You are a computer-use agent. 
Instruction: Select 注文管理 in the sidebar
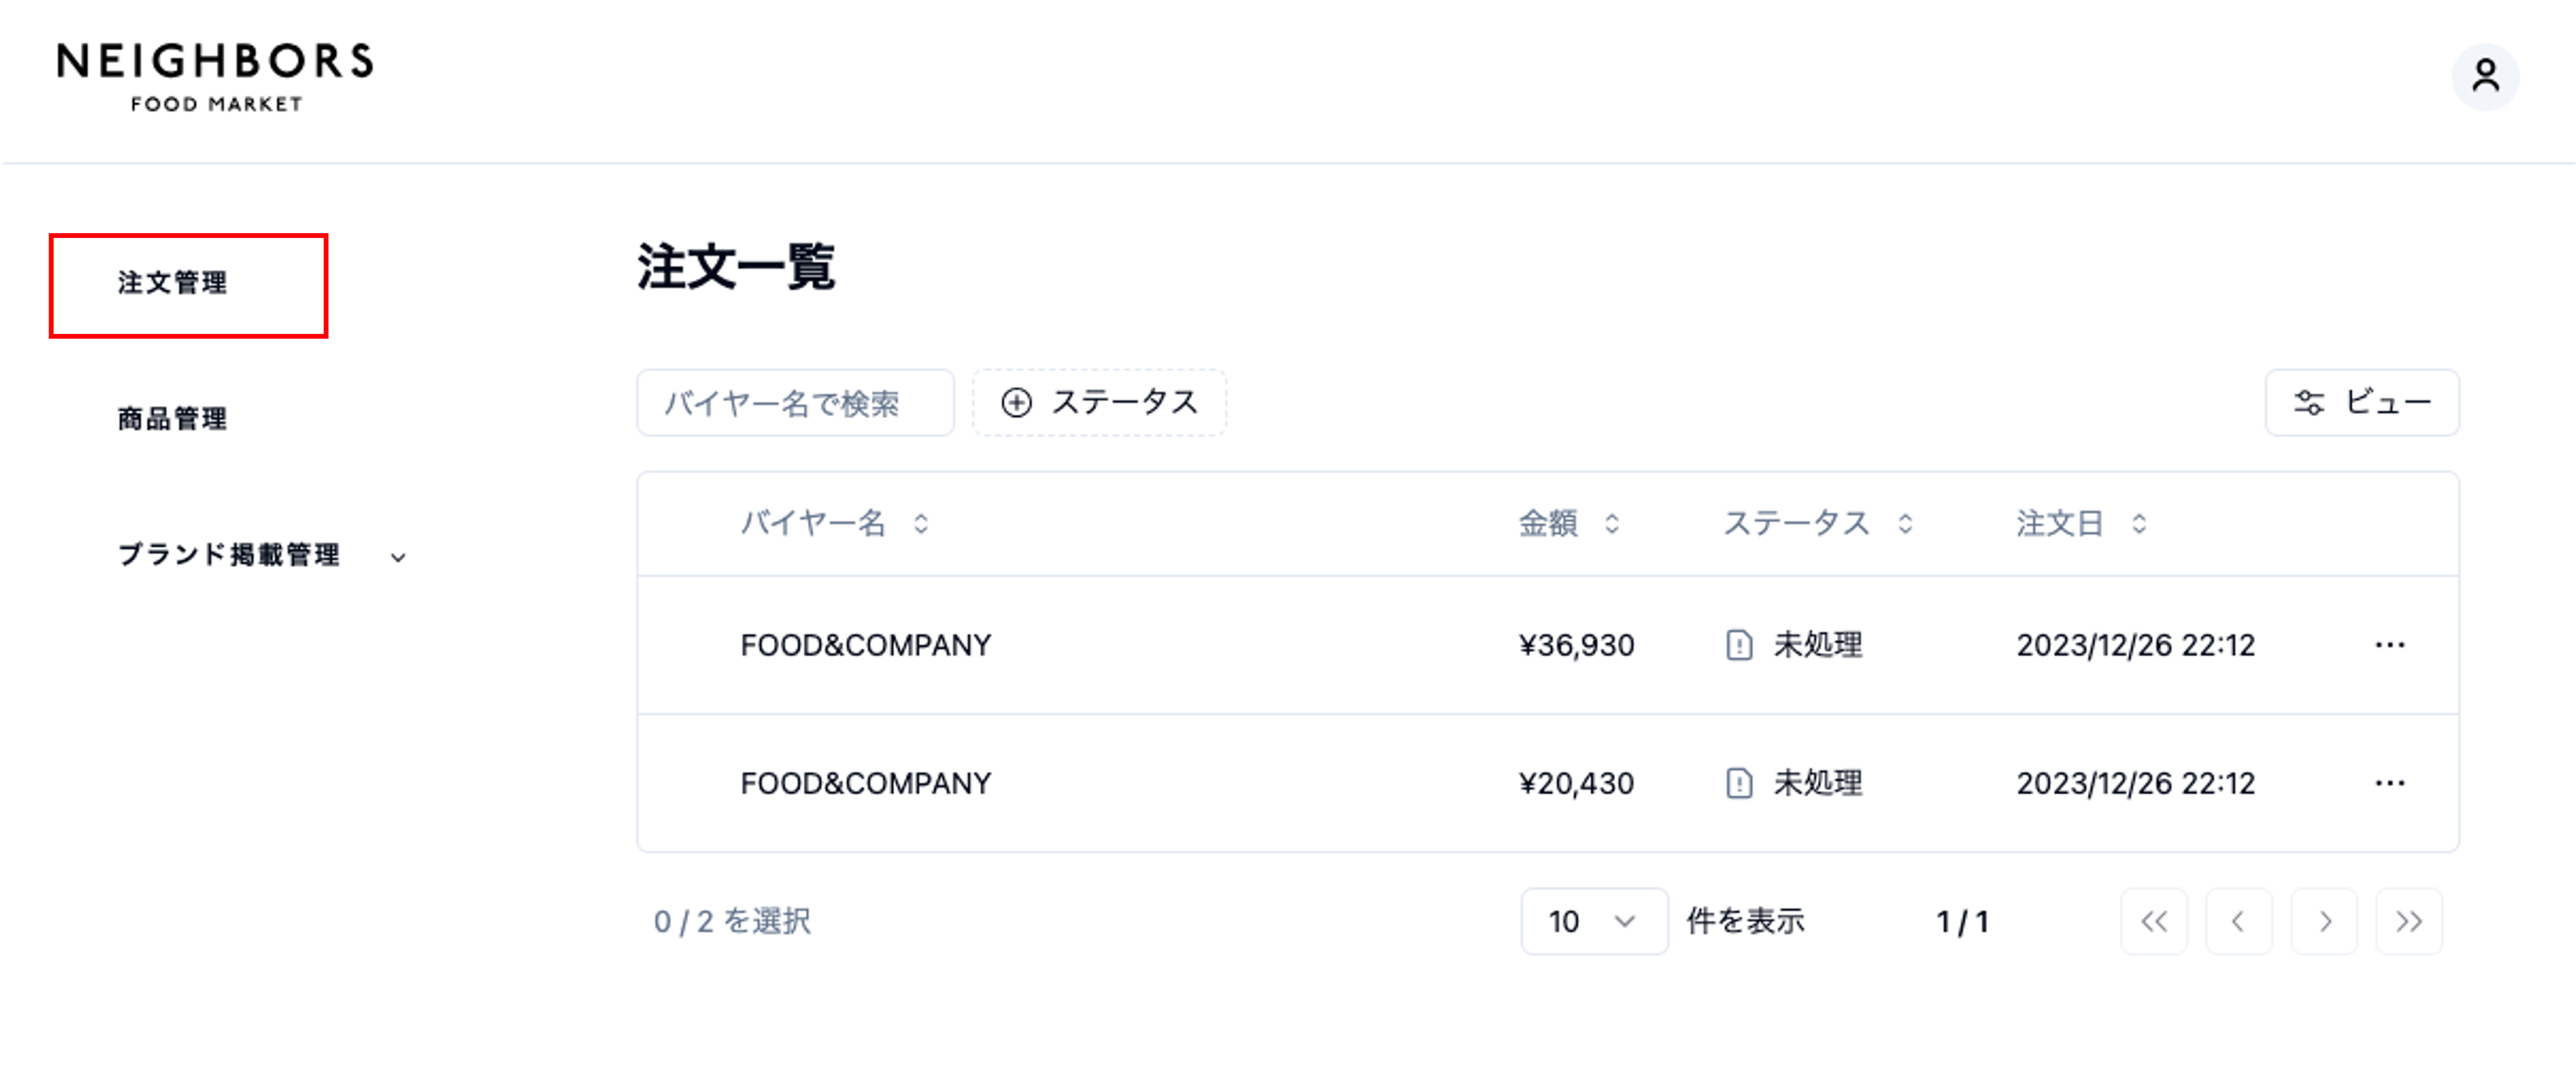172,283
